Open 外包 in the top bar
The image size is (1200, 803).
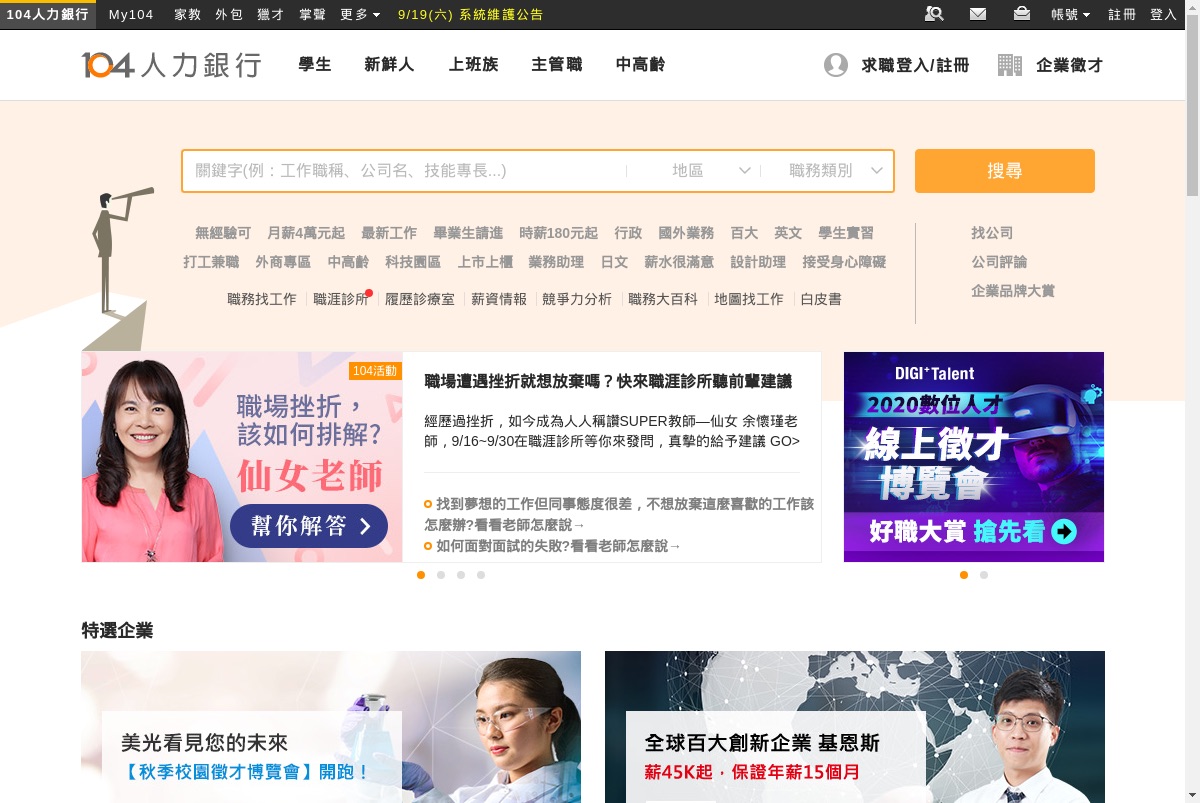[229, 15]
